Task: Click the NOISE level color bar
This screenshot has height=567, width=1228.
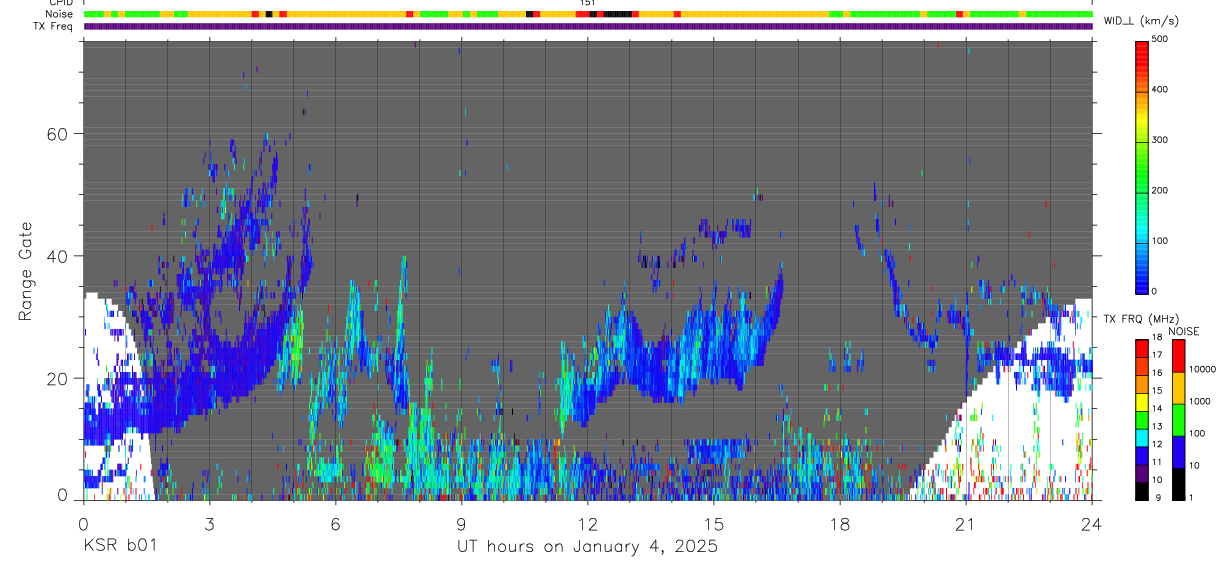Action: (x=1178, y=419)
